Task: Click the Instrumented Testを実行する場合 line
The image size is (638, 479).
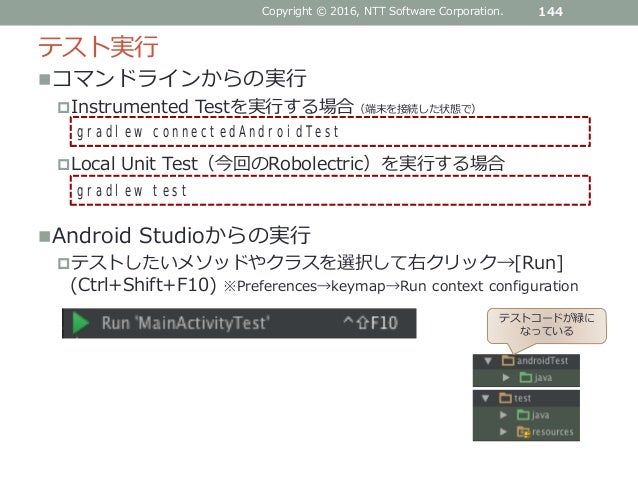Action: (212, 107)
